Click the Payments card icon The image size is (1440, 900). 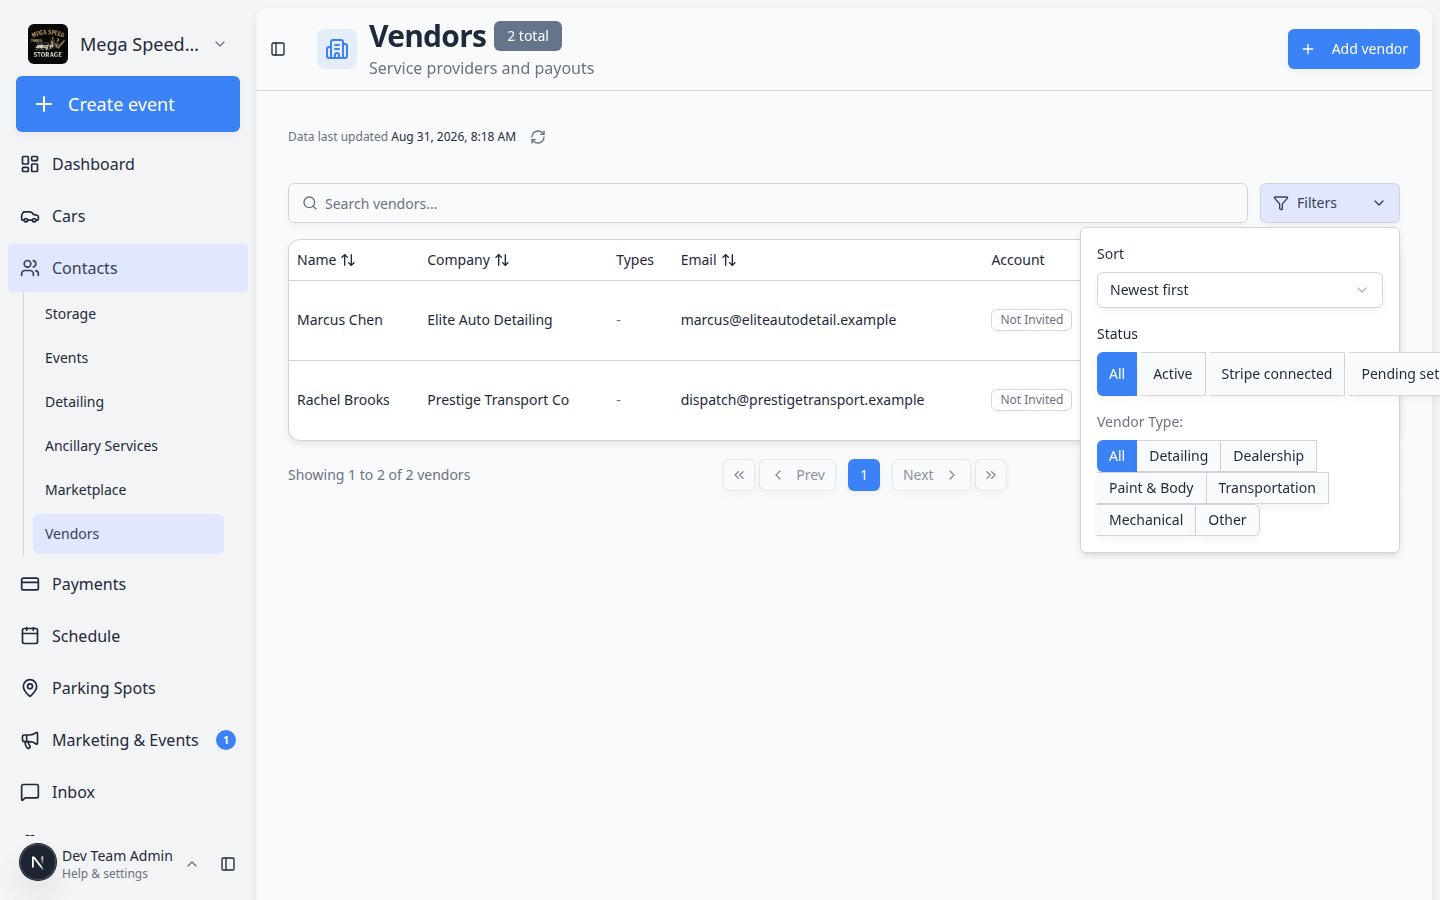[30, 584]
